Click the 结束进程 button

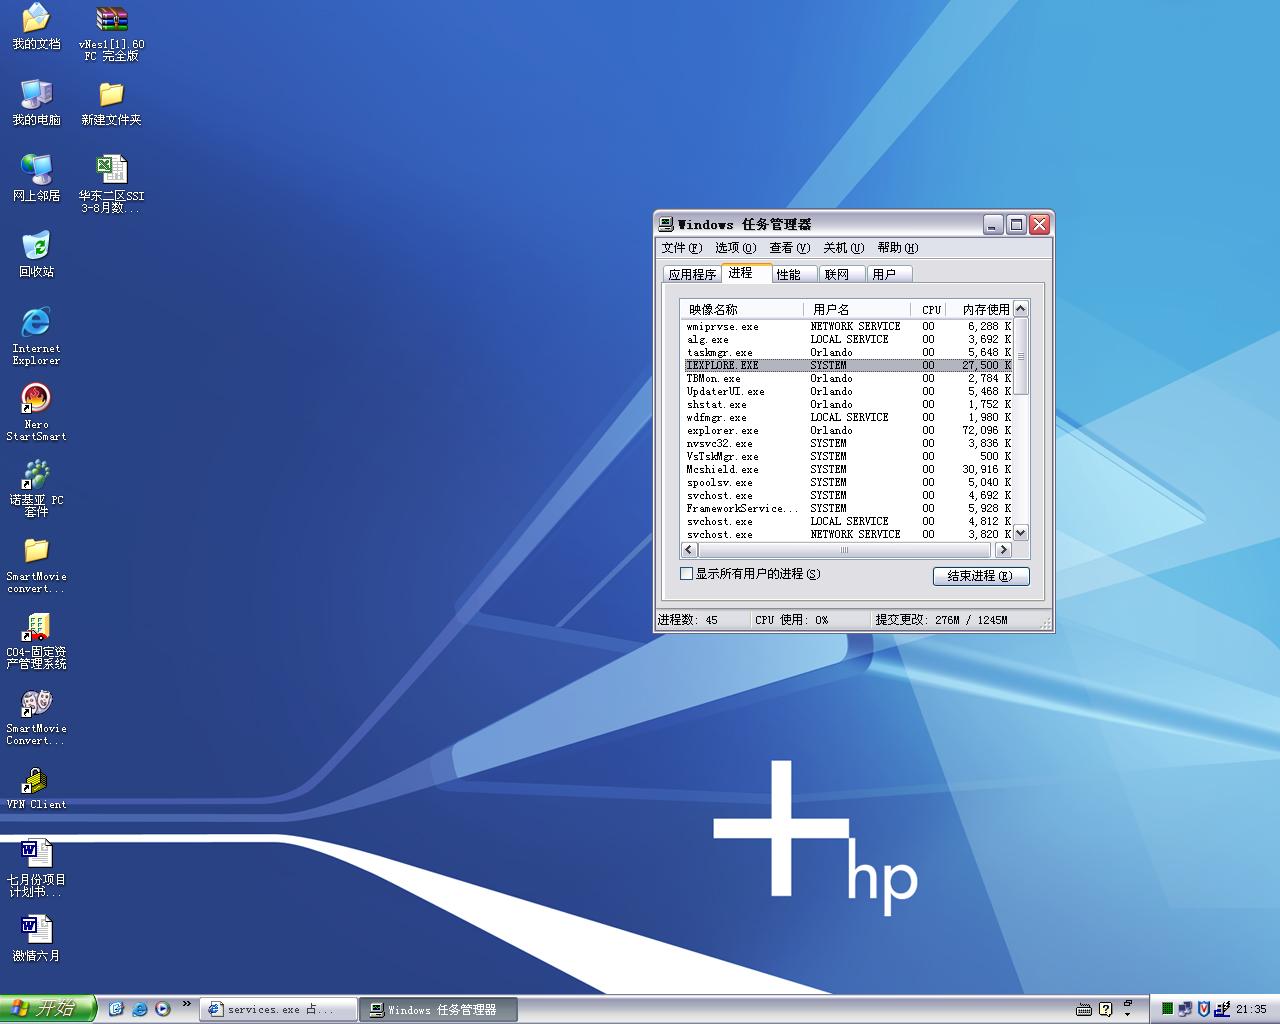(980, 576)
